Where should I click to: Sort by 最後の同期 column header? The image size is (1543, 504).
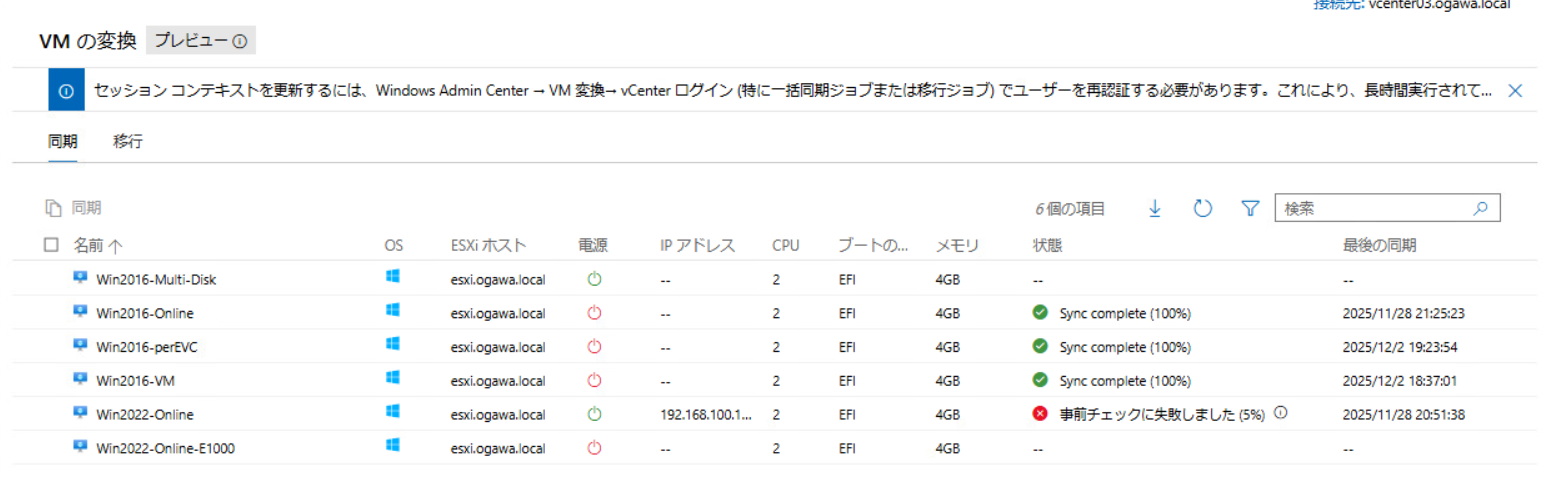1380,245
